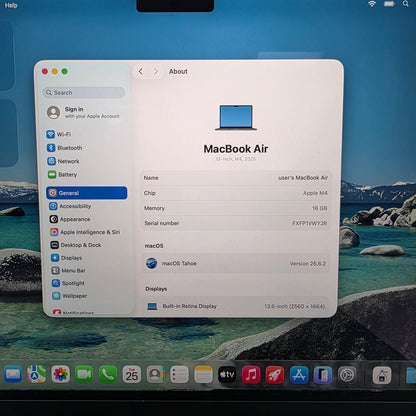Open the App Store from the Dock
Viewport: 416px width, 416px height.
pos(299,374)
